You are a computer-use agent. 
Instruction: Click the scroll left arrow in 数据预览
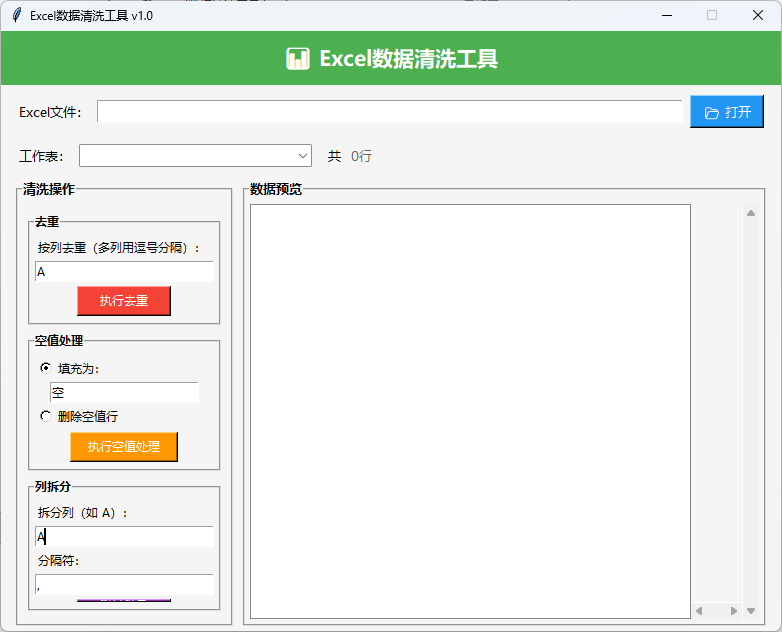pos(699,611)
